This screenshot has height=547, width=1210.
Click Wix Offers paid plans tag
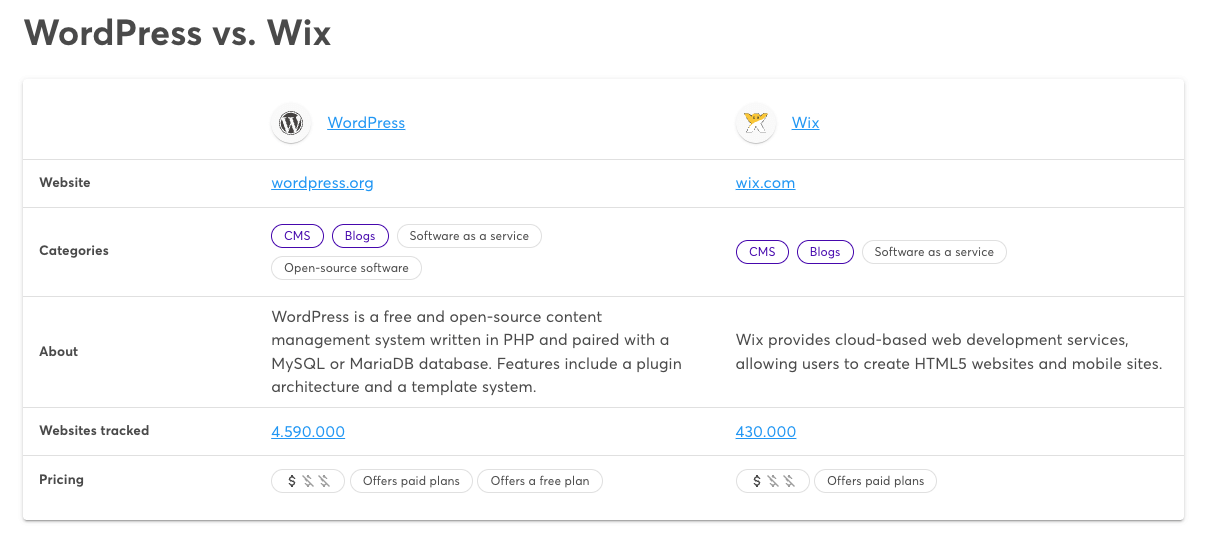(x=876, y=481)
